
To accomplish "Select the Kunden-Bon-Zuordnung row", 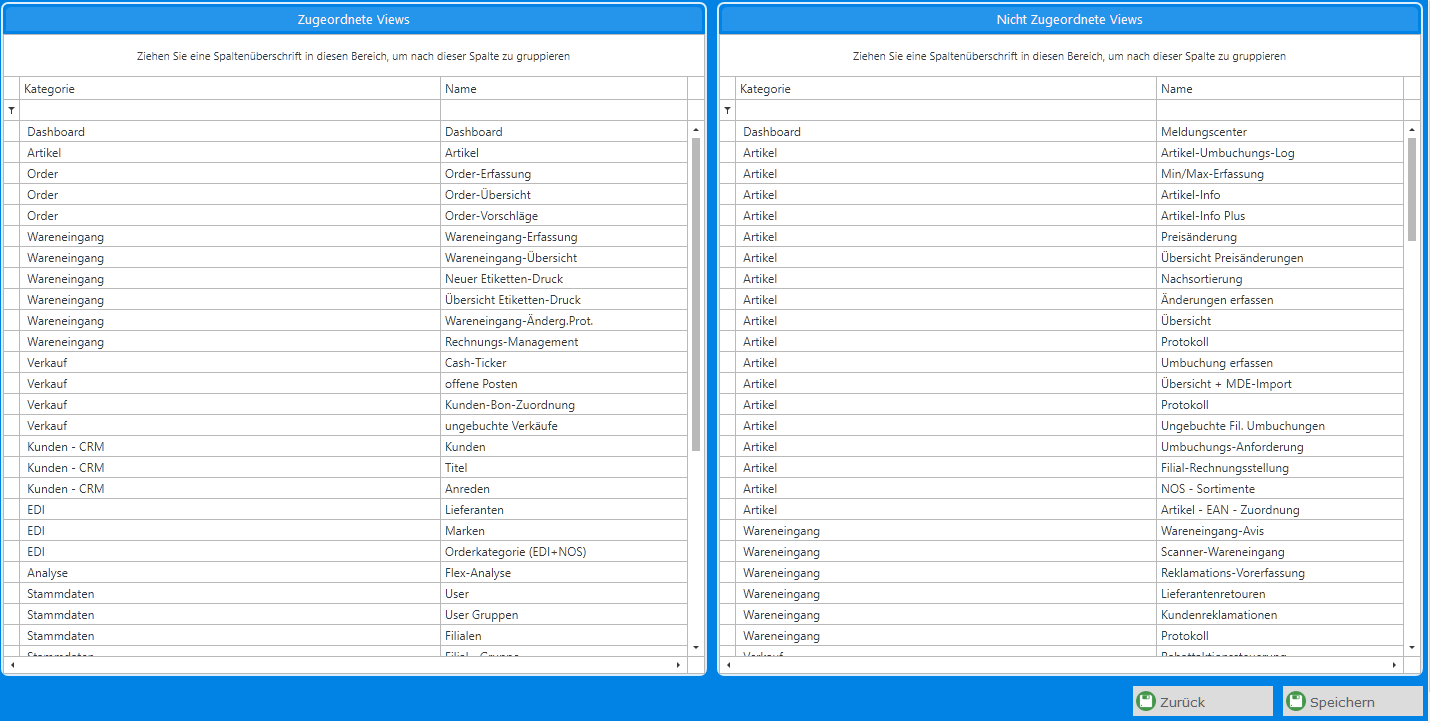I will [346, 405].
